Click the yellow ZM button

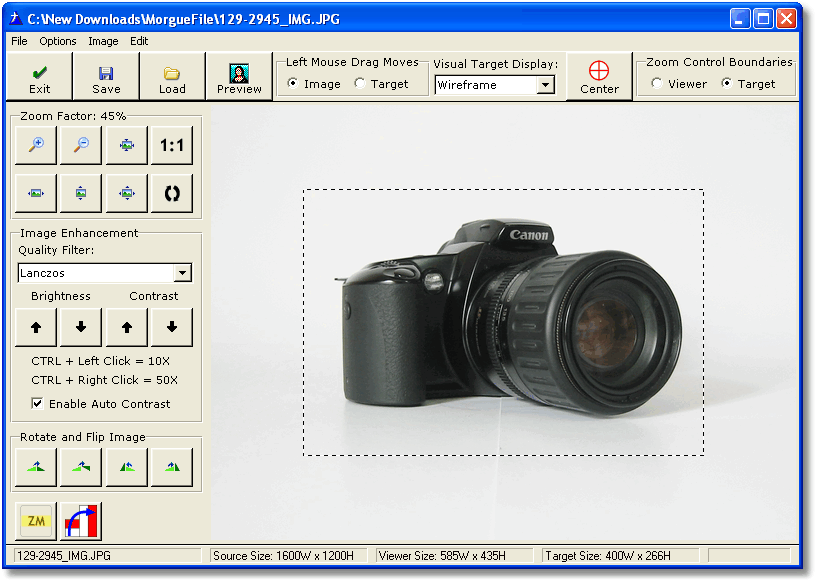click(x=36, y=521)
